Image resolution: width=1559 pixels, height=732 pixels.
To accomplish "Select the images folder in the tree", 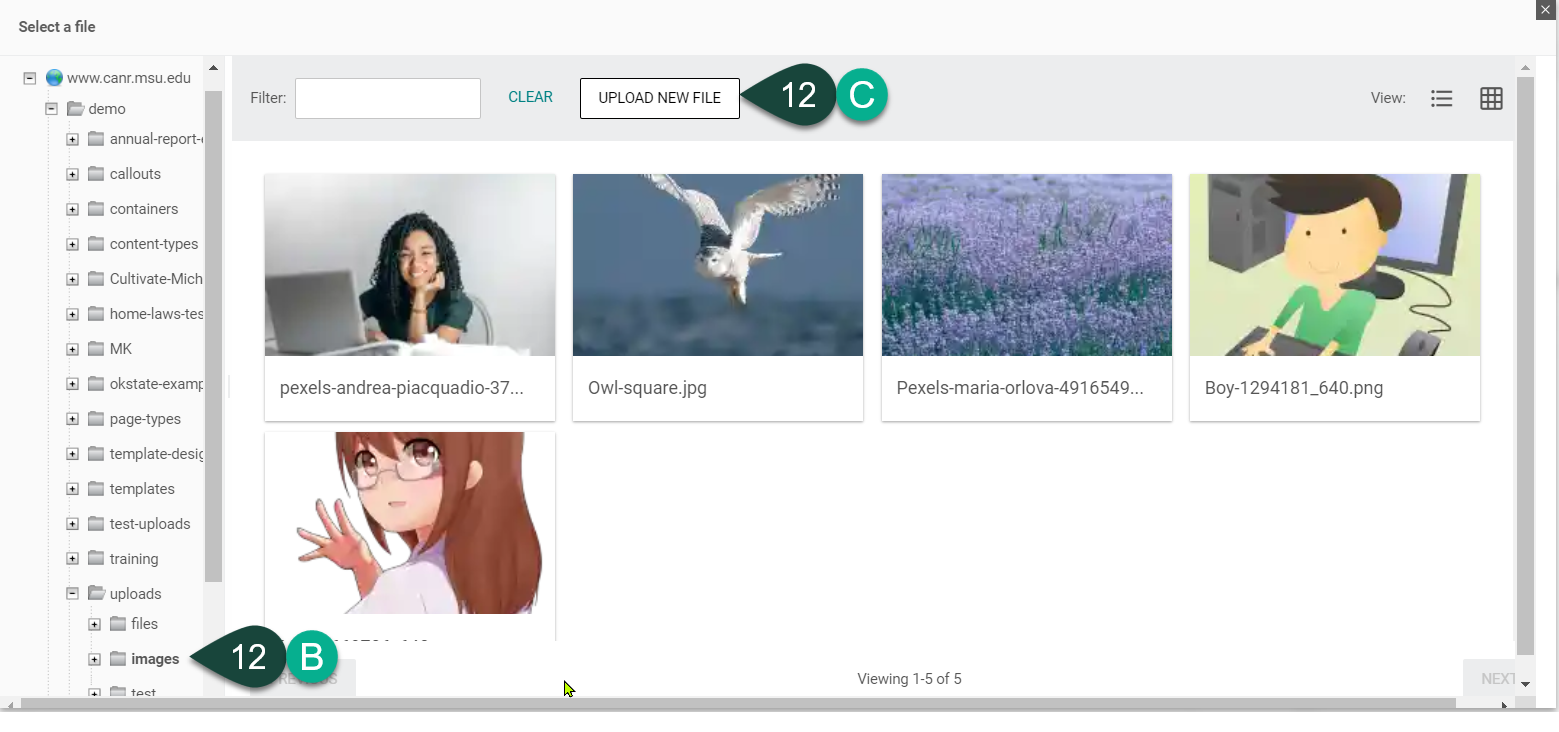I will (155, 658).
